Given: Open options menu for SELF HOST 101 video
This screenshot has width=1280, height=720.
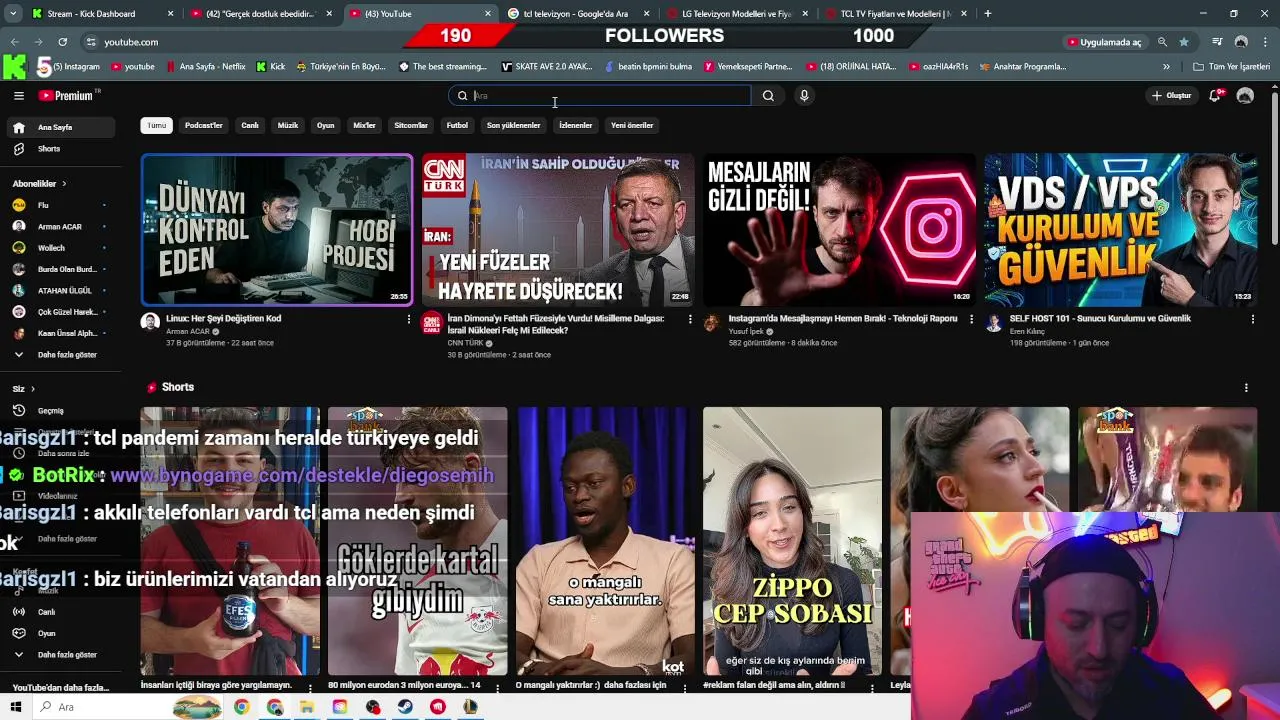Looking at the screenshot, I should [1253, 319].
